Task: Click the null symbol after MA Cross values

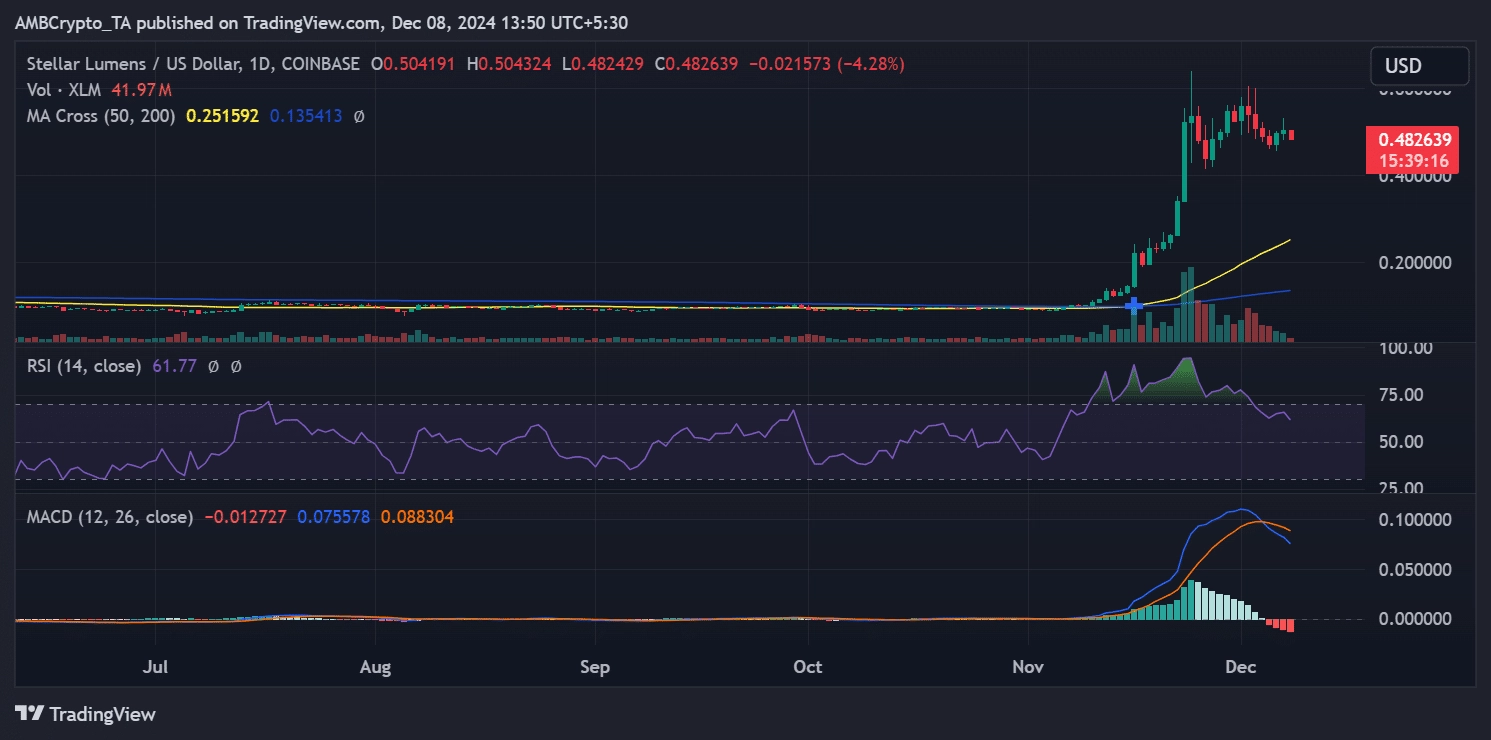Action: click(359, 116)
